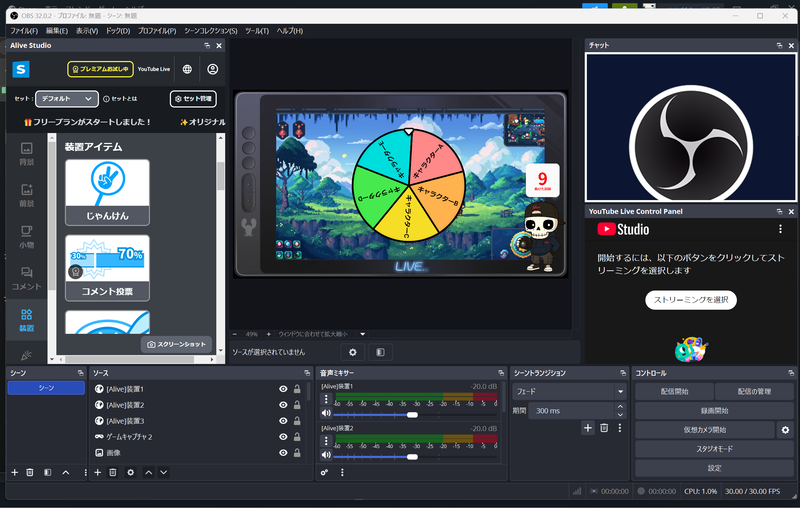Open the ファイル(F) menu
Viewport: 800px width, 508px height.
(x=24, y=31)
